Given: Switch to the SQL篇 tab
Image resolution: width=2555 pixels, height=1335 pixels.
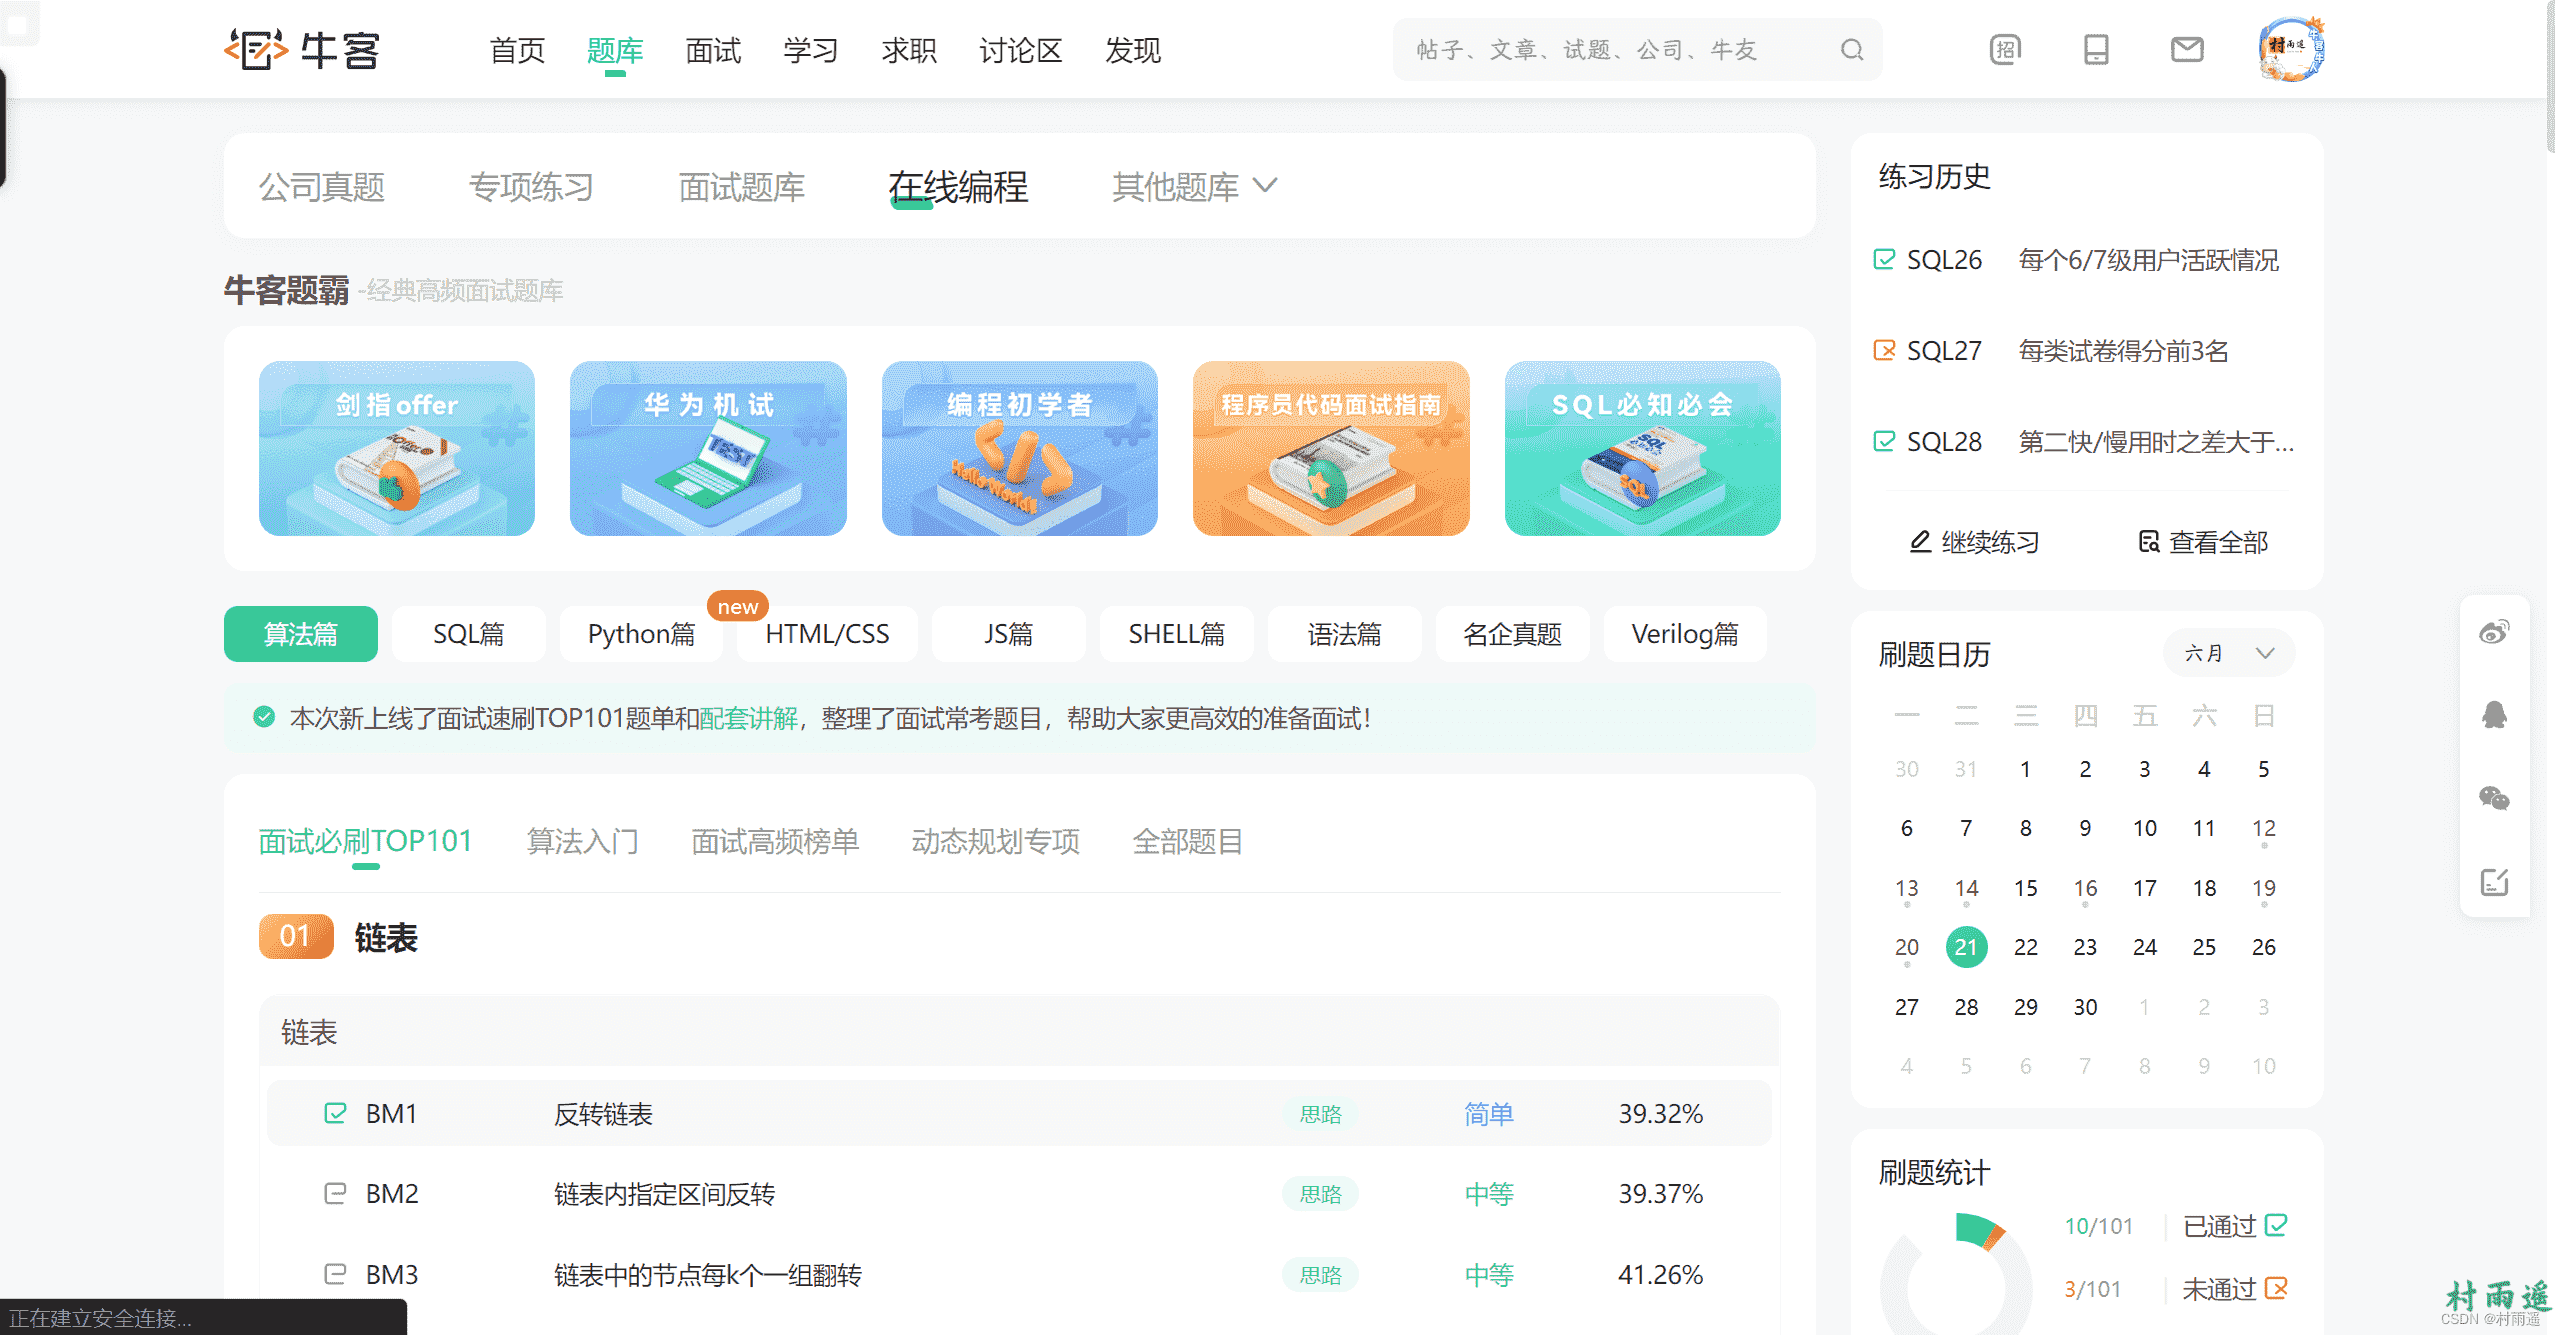Looking at the screenshot, I should click(x=468, y=634).
